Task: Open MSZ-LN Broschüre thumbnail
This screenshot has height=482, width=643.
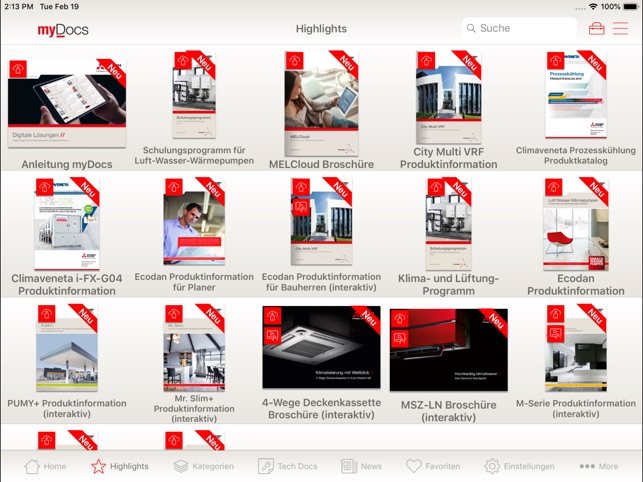Action: [449, 350]
